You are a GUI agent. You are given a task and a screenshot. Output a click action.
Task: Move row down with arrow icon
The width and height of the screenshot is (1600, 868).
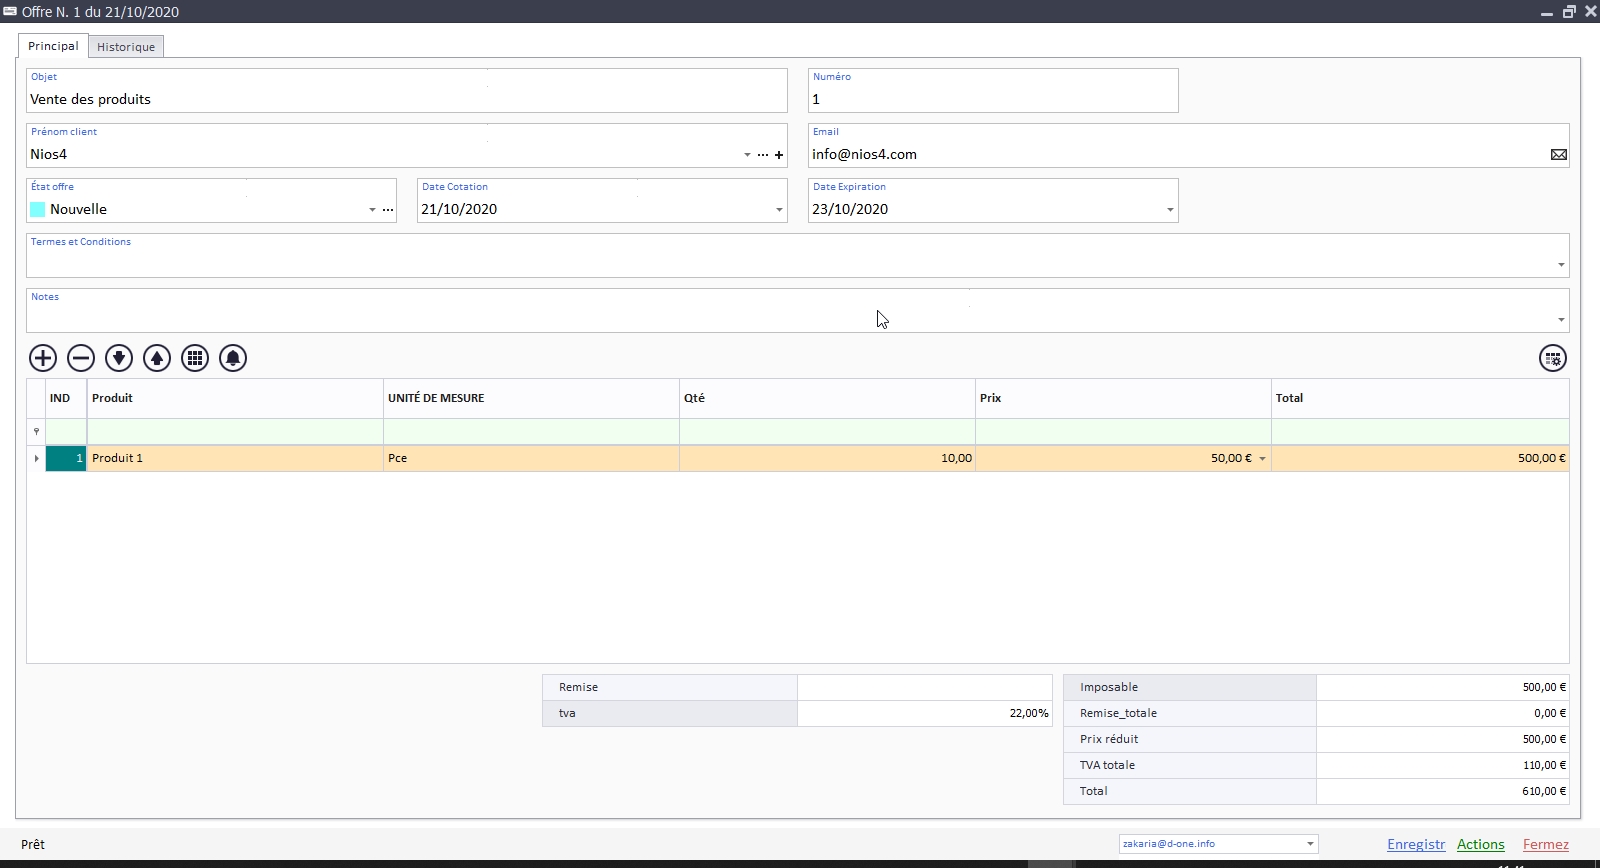tap(119, 358)
